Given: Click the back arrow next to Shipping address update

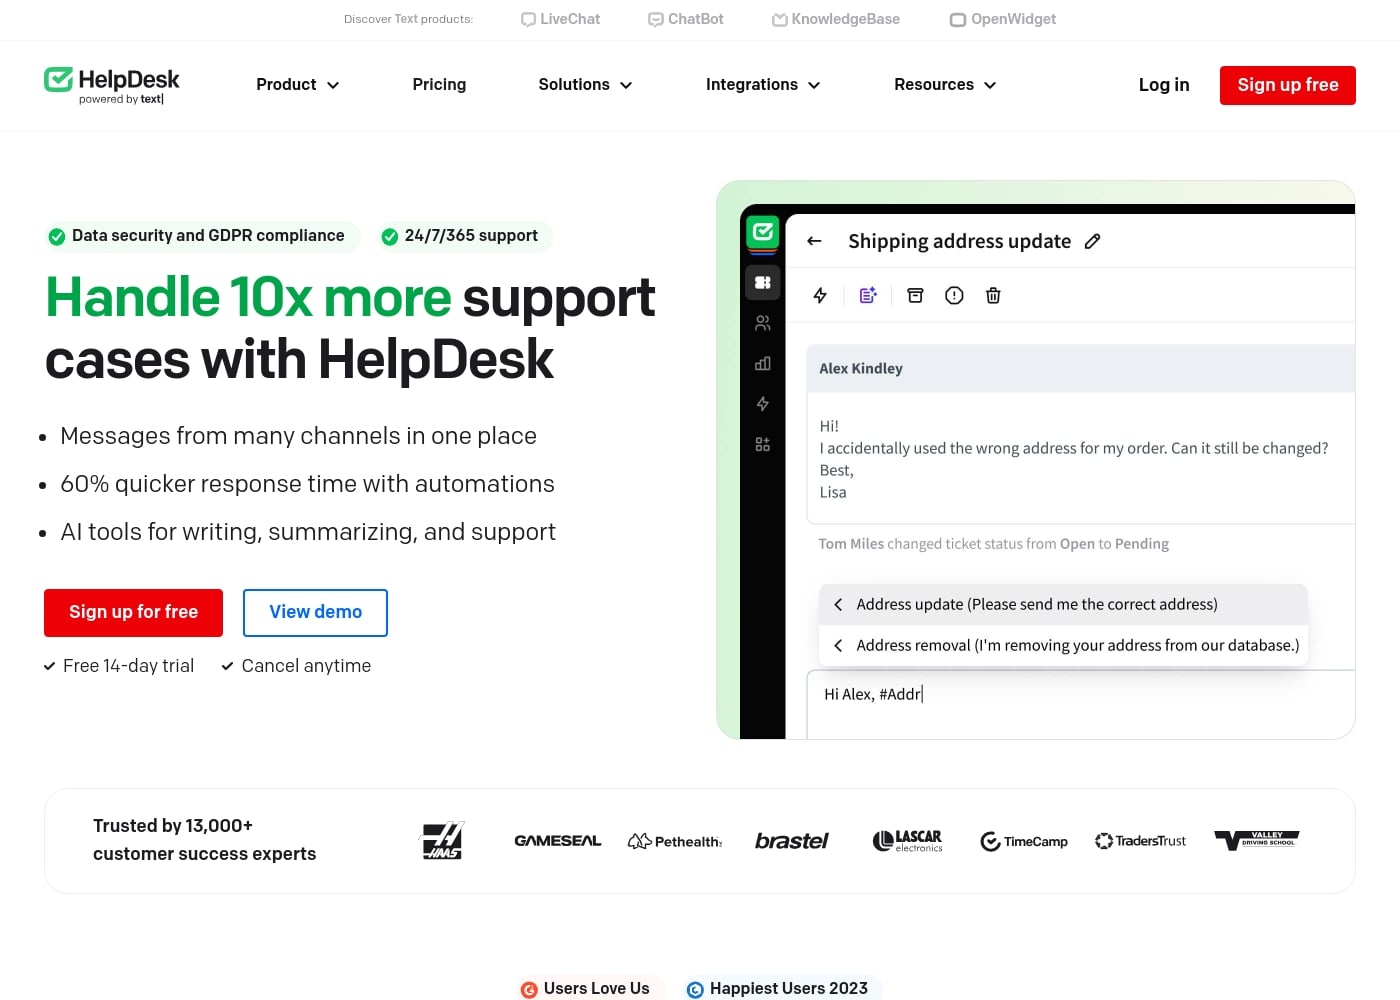Looking at the screenshot, I should point(814,241).
